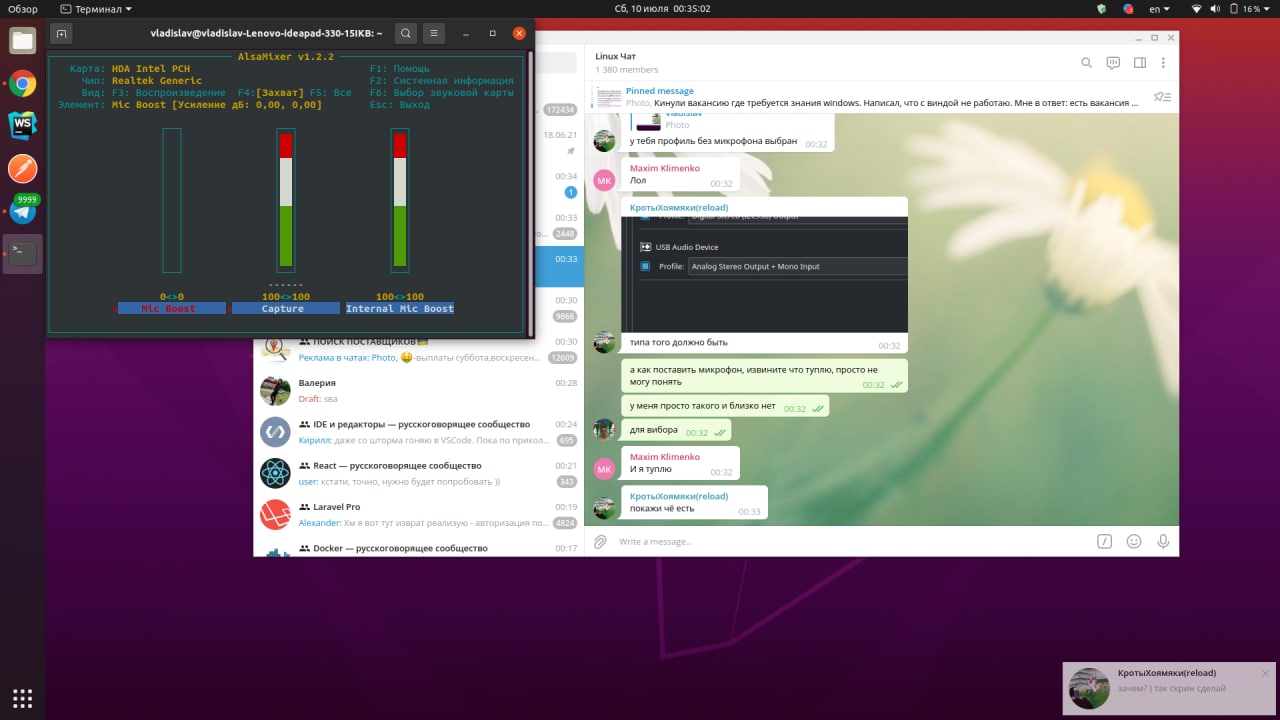
Task: Open the en keyboard layout dropdown
Action: pyautogui.click(x=1160, y=8)
